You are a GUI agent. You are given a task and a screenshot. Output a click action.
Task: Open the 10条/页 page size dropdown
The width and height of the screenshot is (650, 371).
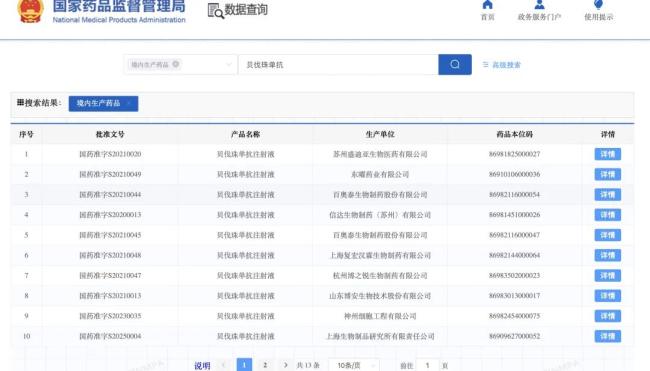[354, 365]
